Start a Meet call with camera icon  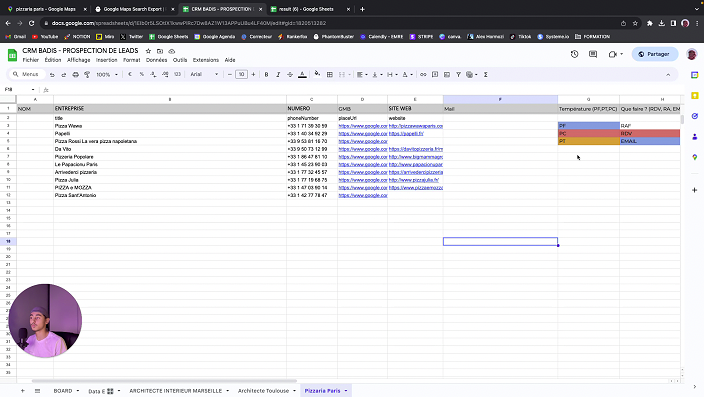(613, 54)
